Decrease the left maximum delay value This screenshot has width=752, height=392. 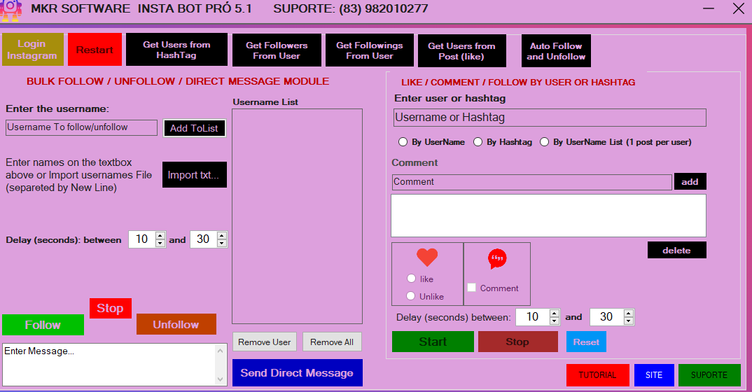(222, 243)
